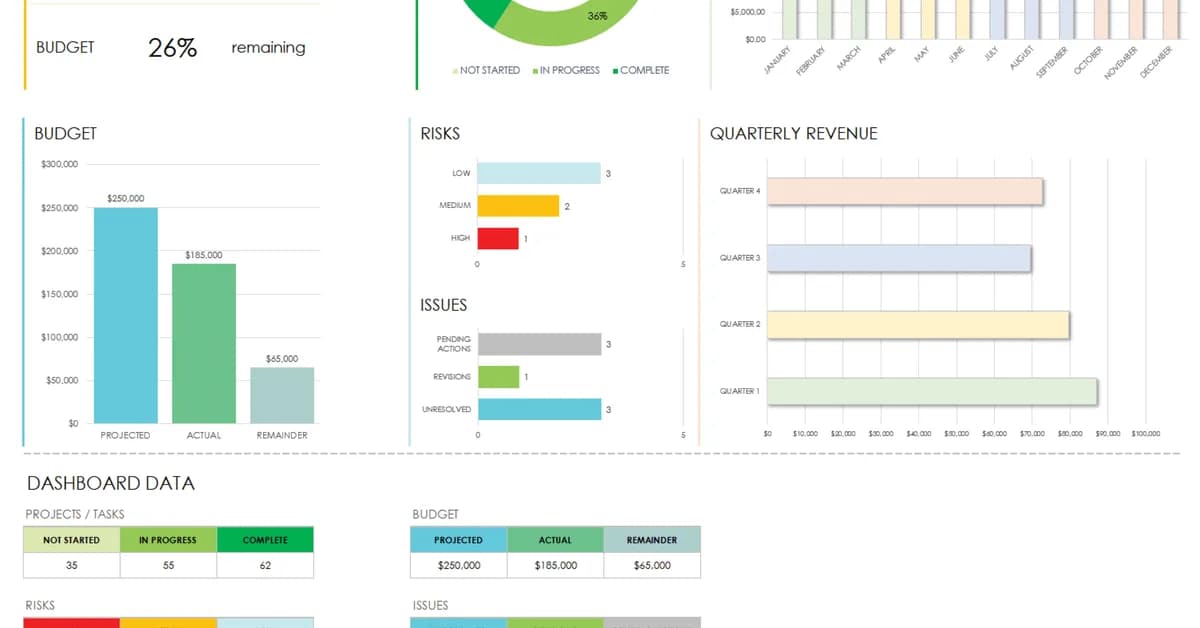The image size is (1200, 628).
Task: Select the ACTUAL bar in the Budget chart
Action: coord(204,340)
